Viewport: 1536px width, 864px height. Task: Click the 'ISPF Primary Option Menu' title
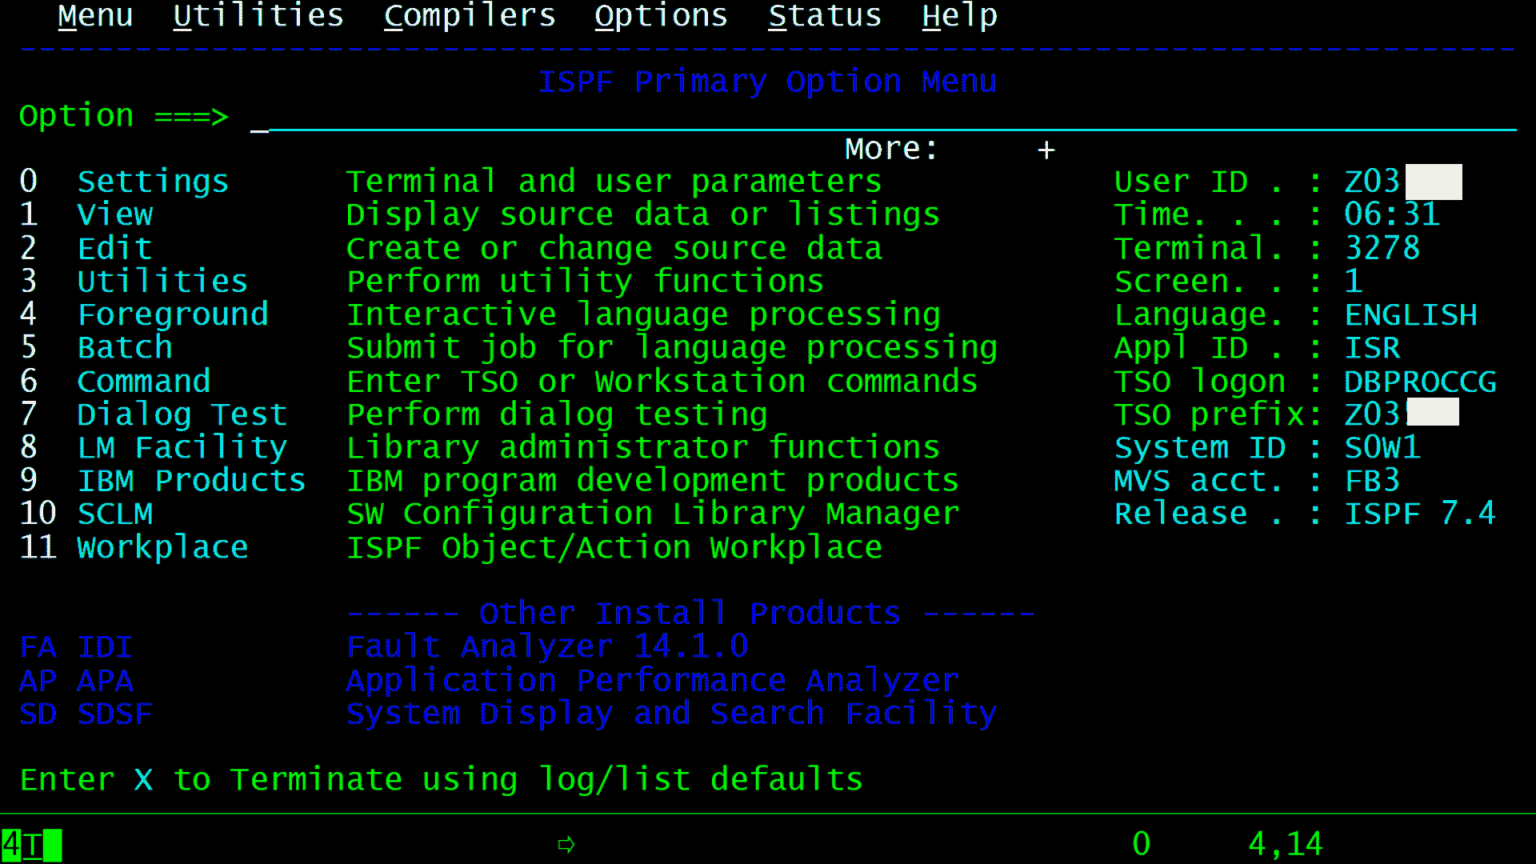coord(768,81)
